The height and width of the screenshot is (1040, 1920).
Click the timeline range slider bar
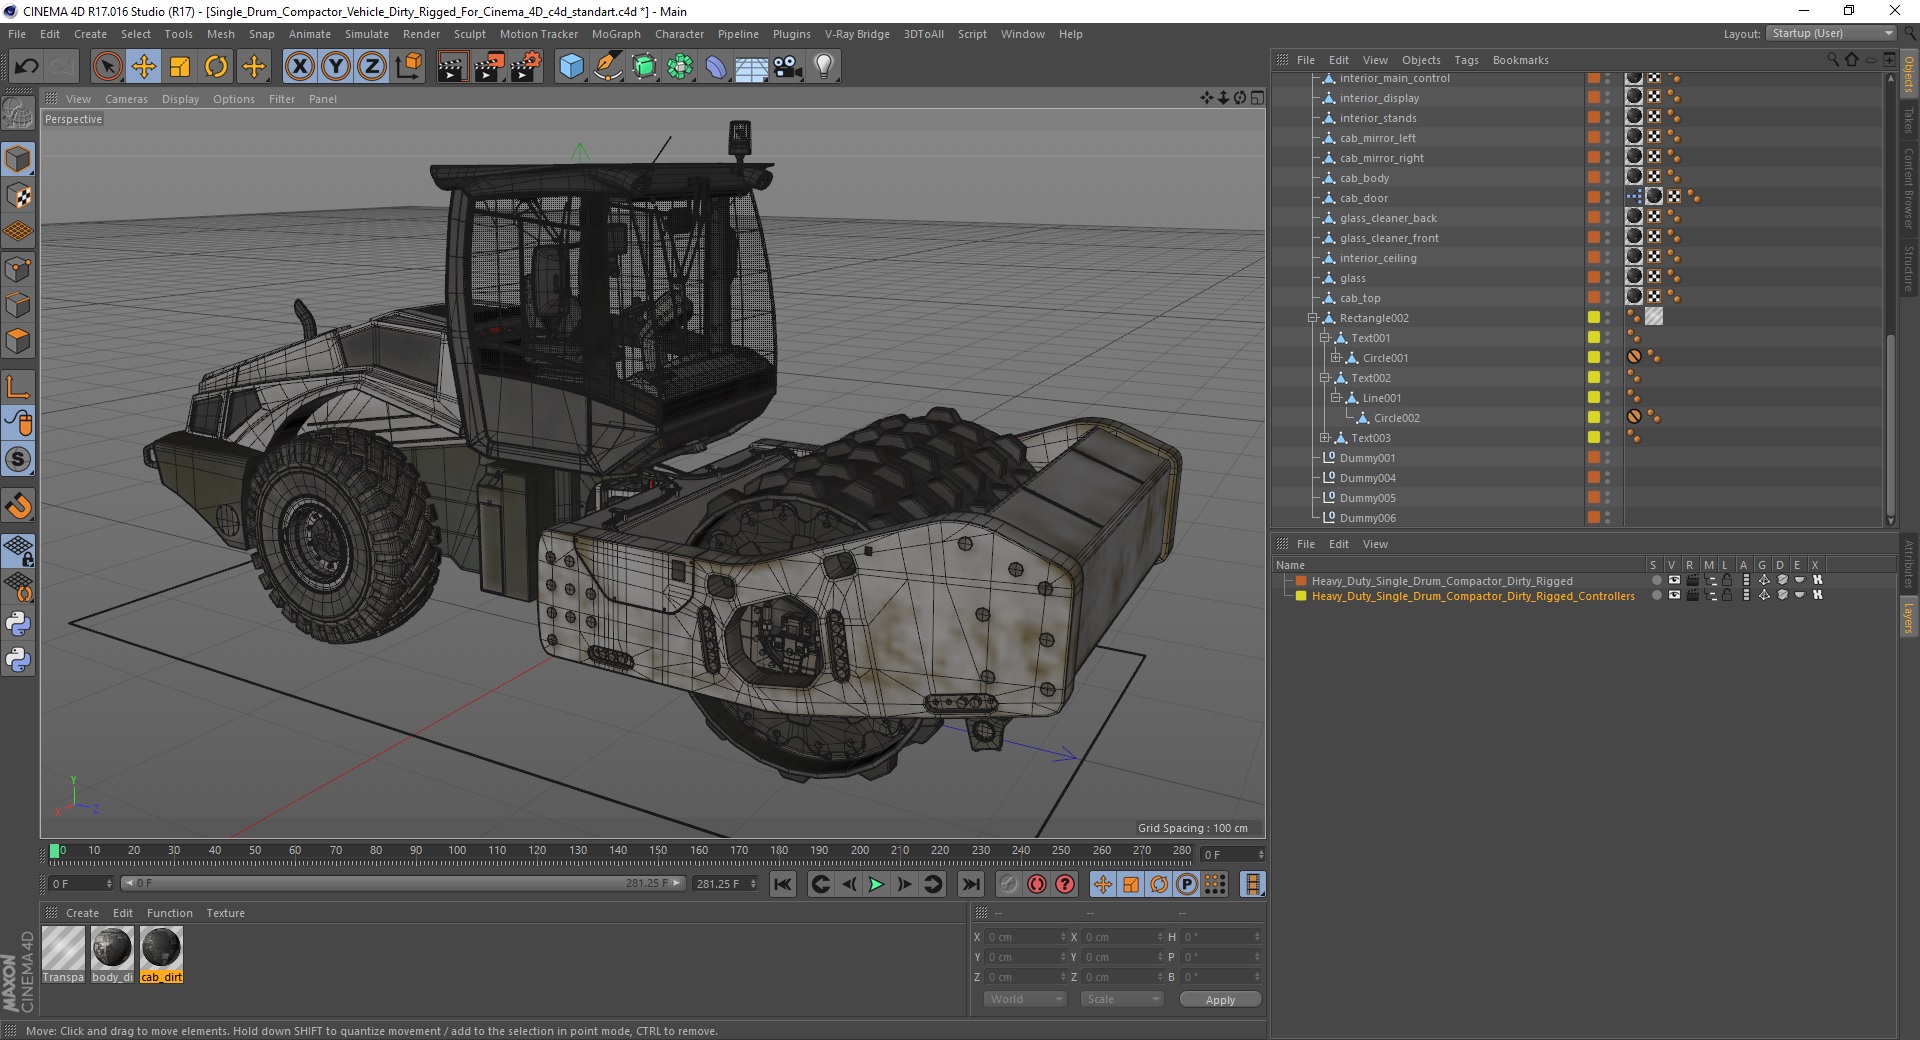[x=403, y=883]
